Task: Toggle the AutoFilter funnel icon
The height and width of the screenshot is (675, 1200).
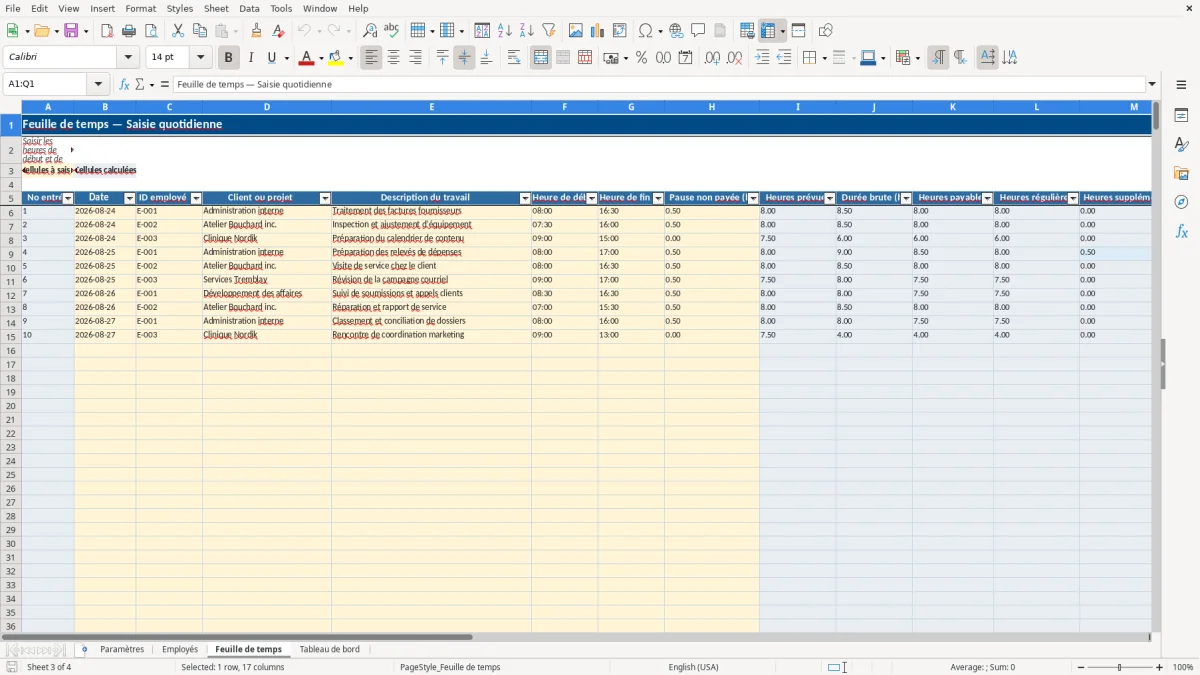Action: click(549, 31)
